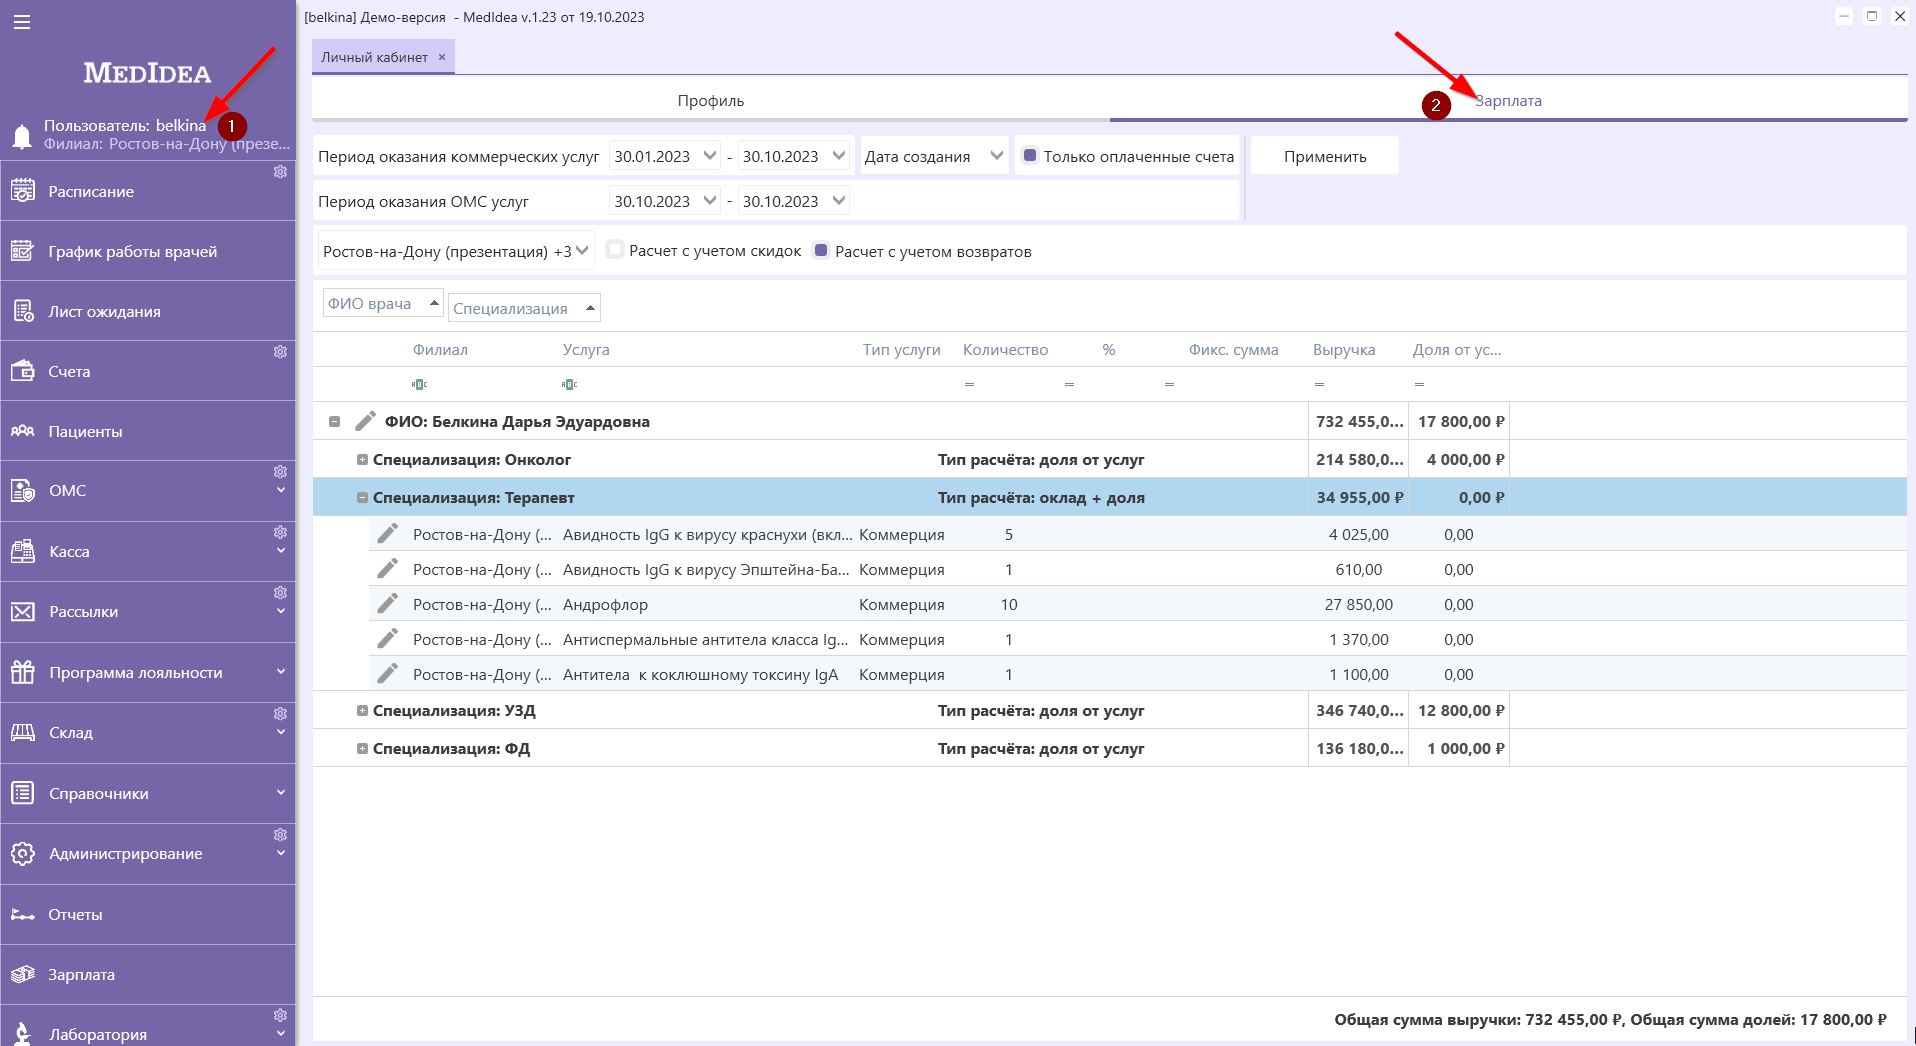1916x1046 pixels.
Task: Open the Склад warehouse icon
Action: click(x=22, y=733)
